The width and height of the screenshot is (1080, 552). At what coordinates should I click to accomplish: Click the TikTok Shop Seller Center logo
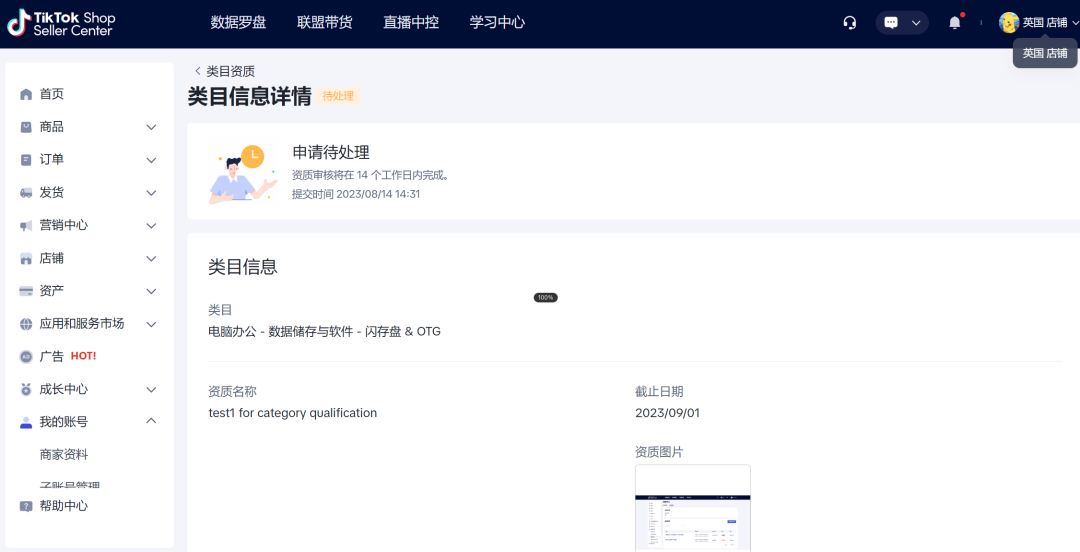pyautogui.click(x=61, y=23)
